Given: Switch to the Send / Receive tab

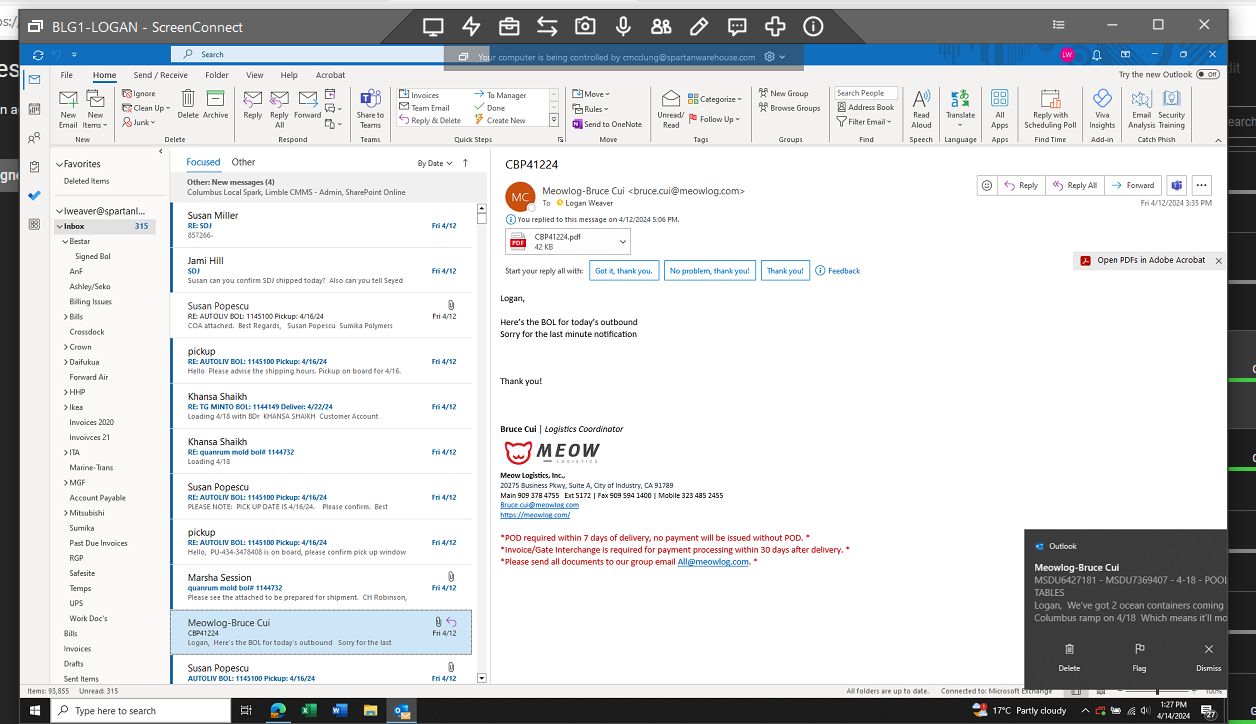Looking at the screenshot, I should coord(160,75).
